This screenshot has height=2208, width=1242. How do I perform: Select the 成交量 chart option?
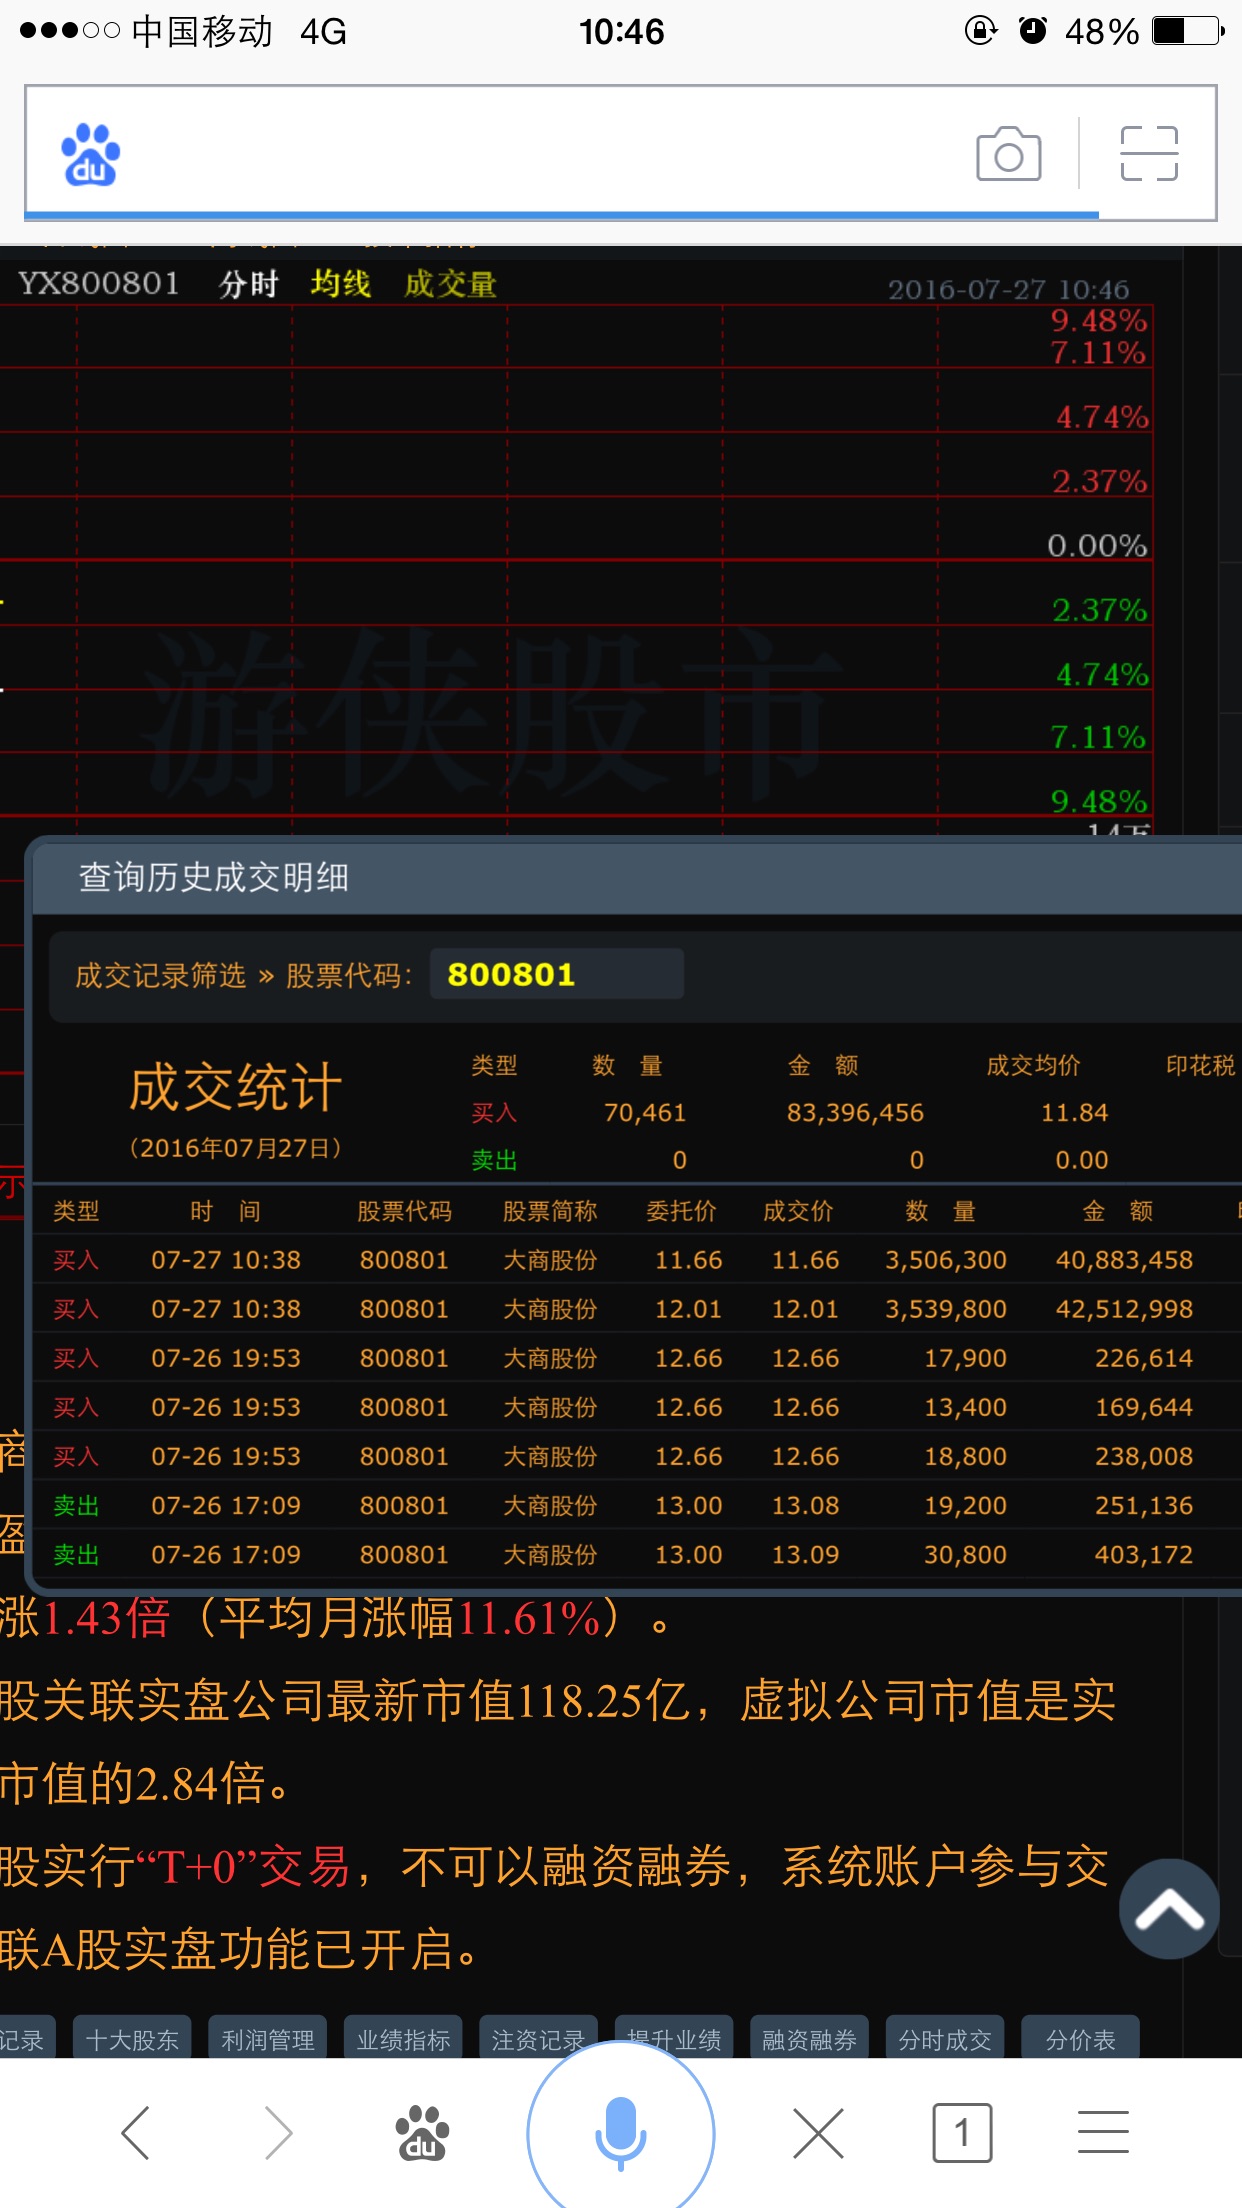[x=450, y=284]
